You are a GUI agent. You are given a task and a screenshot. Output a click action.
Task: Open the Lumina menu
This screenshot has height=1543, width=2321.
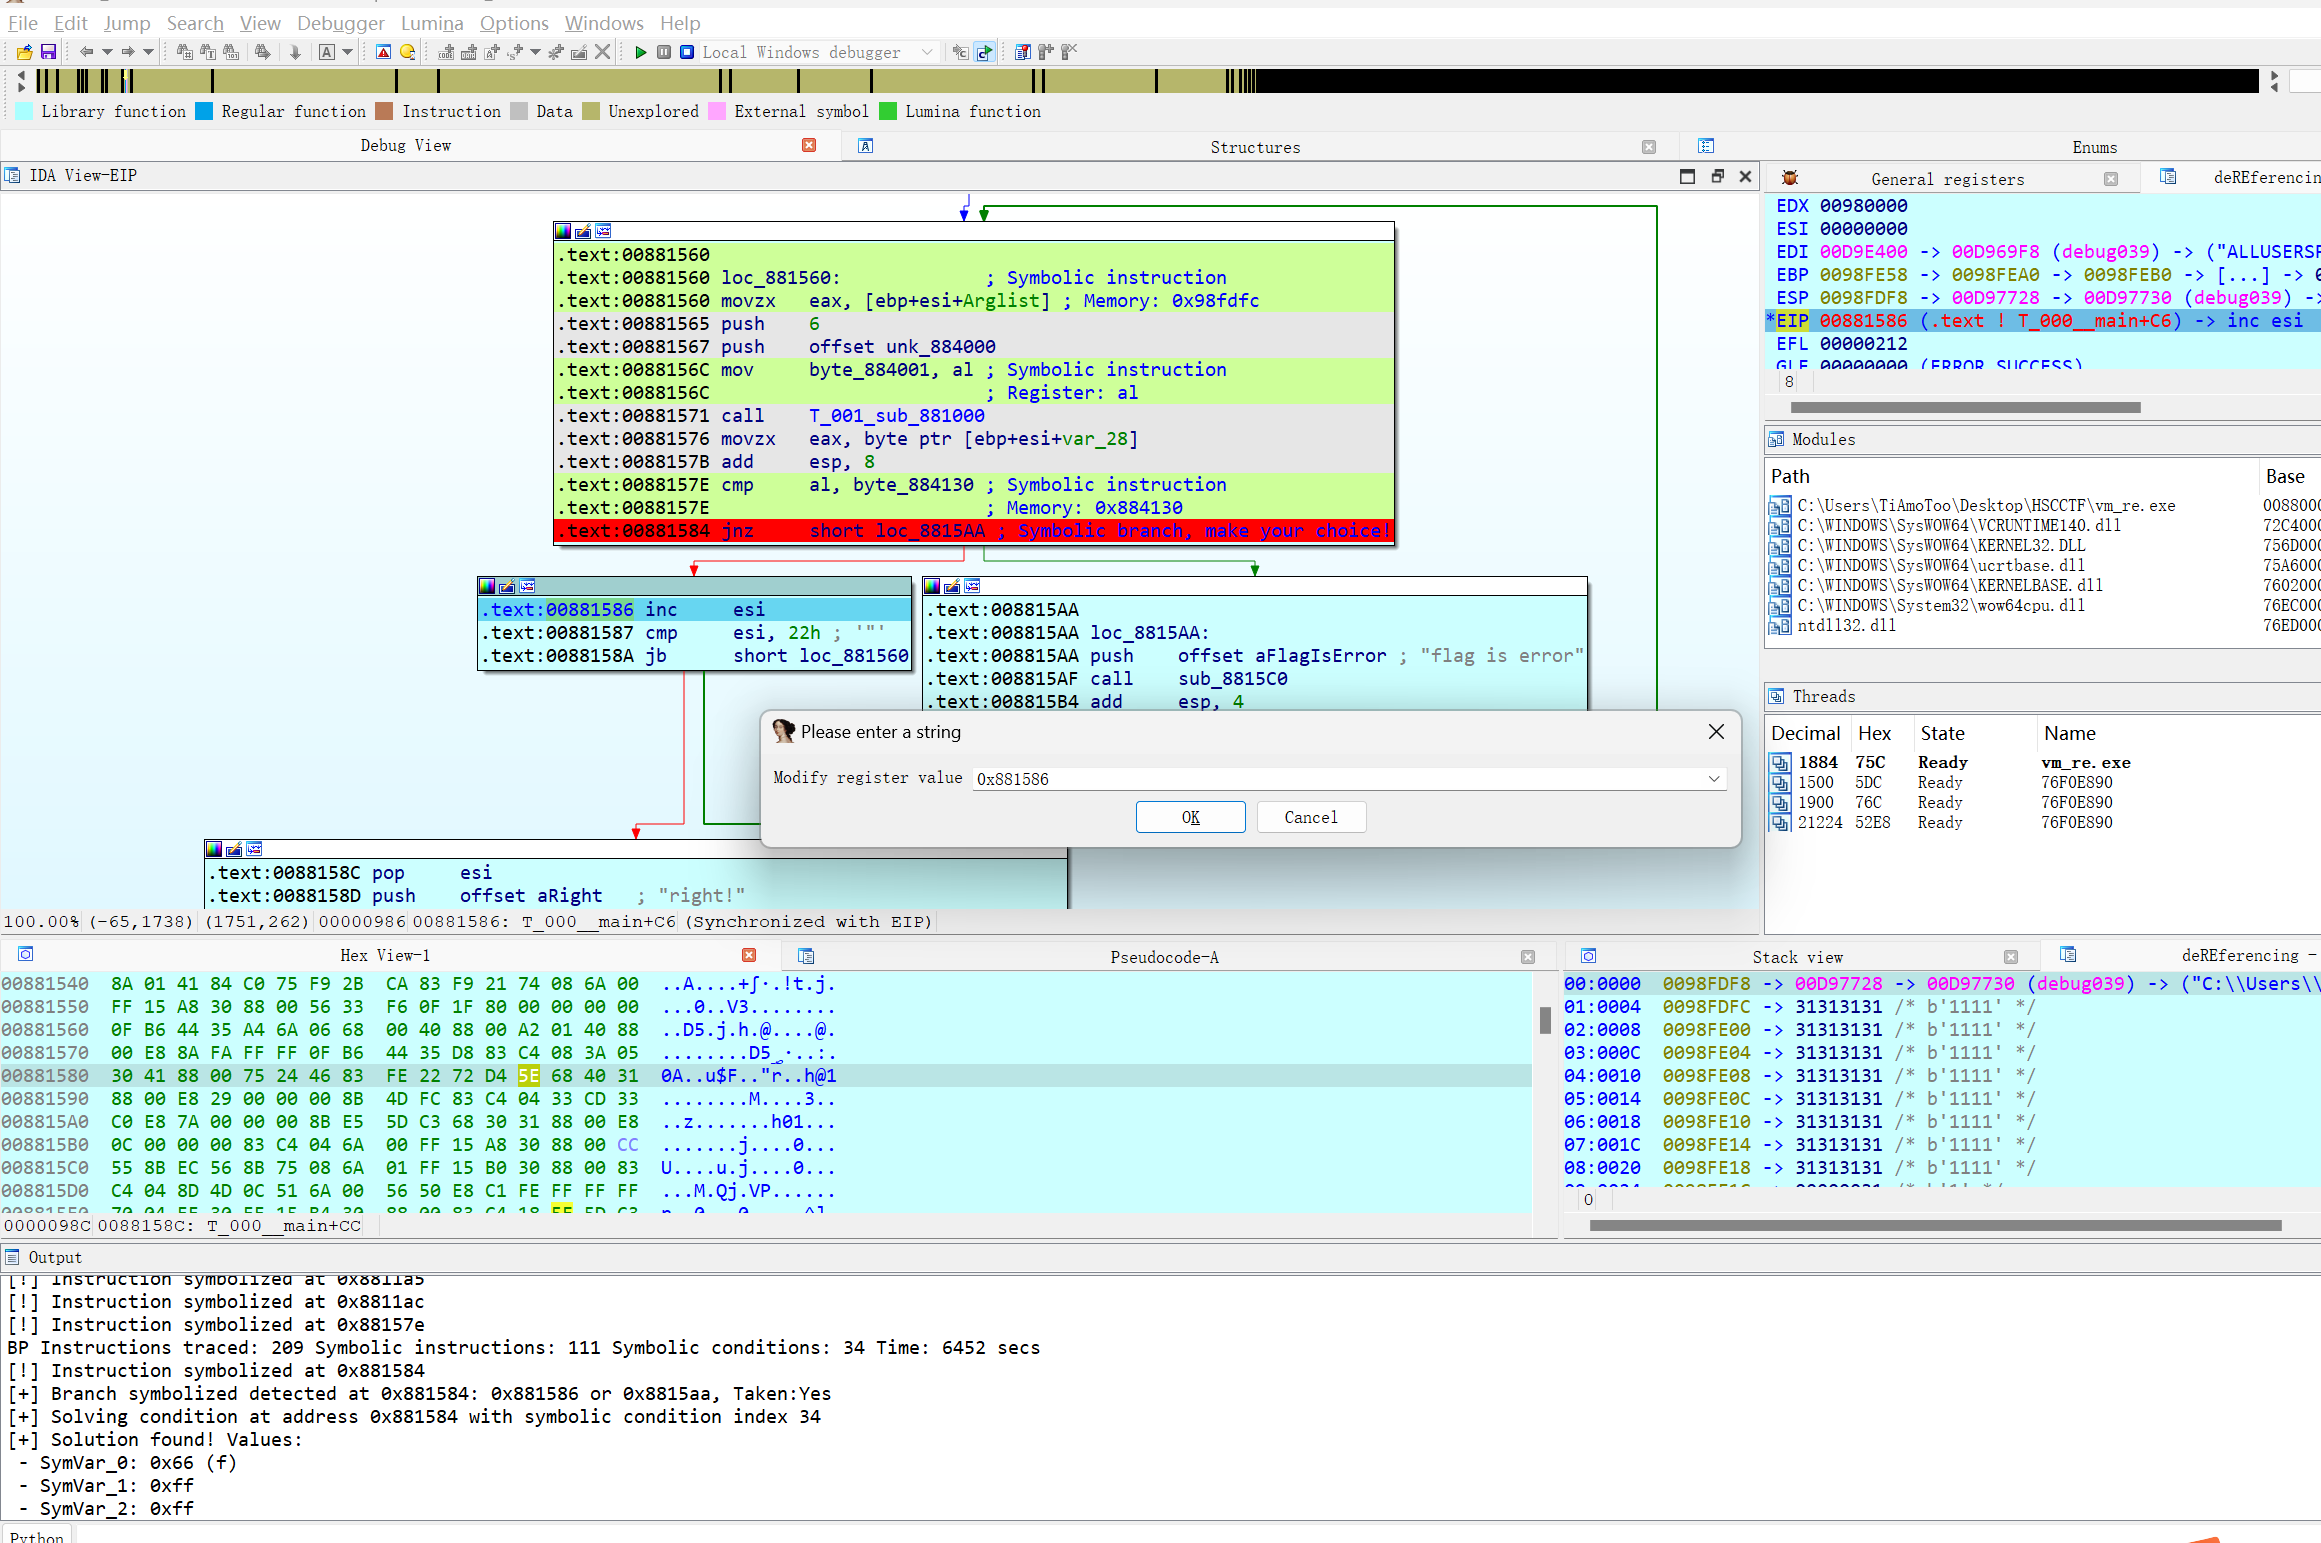(x=432, y=23)
